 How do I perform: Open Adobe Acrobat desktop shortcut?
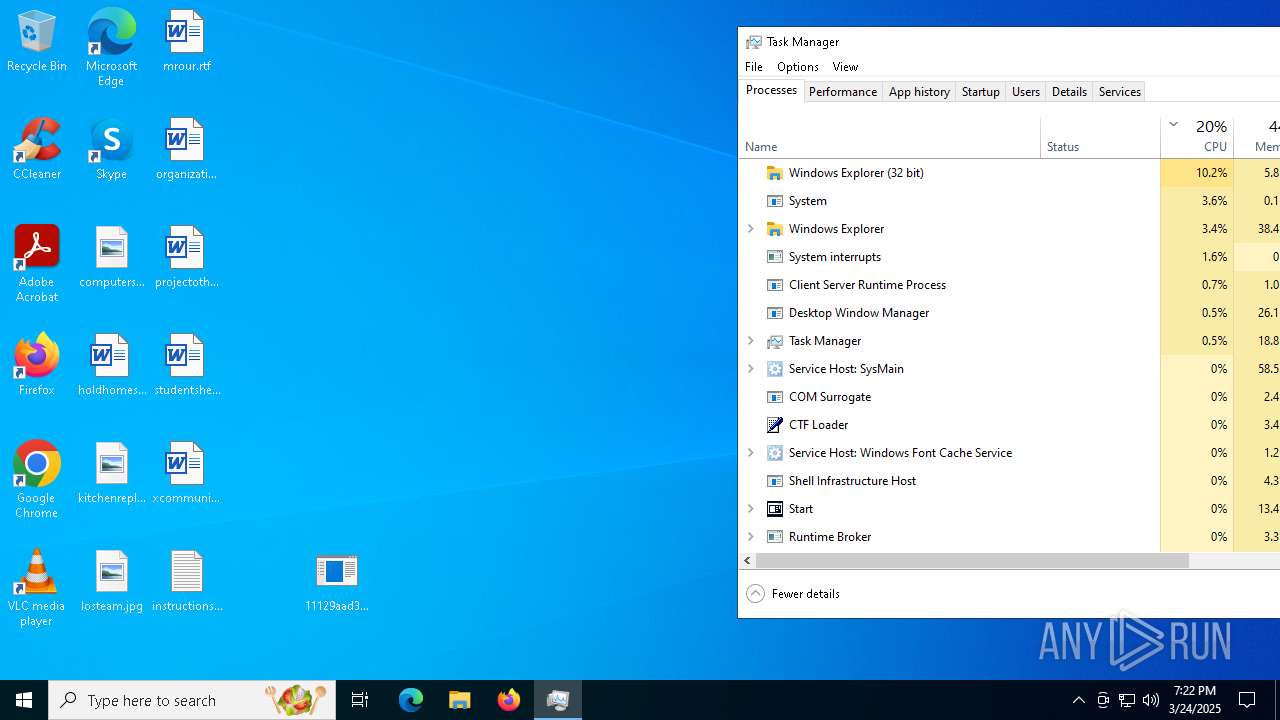[x=37, y=264]
